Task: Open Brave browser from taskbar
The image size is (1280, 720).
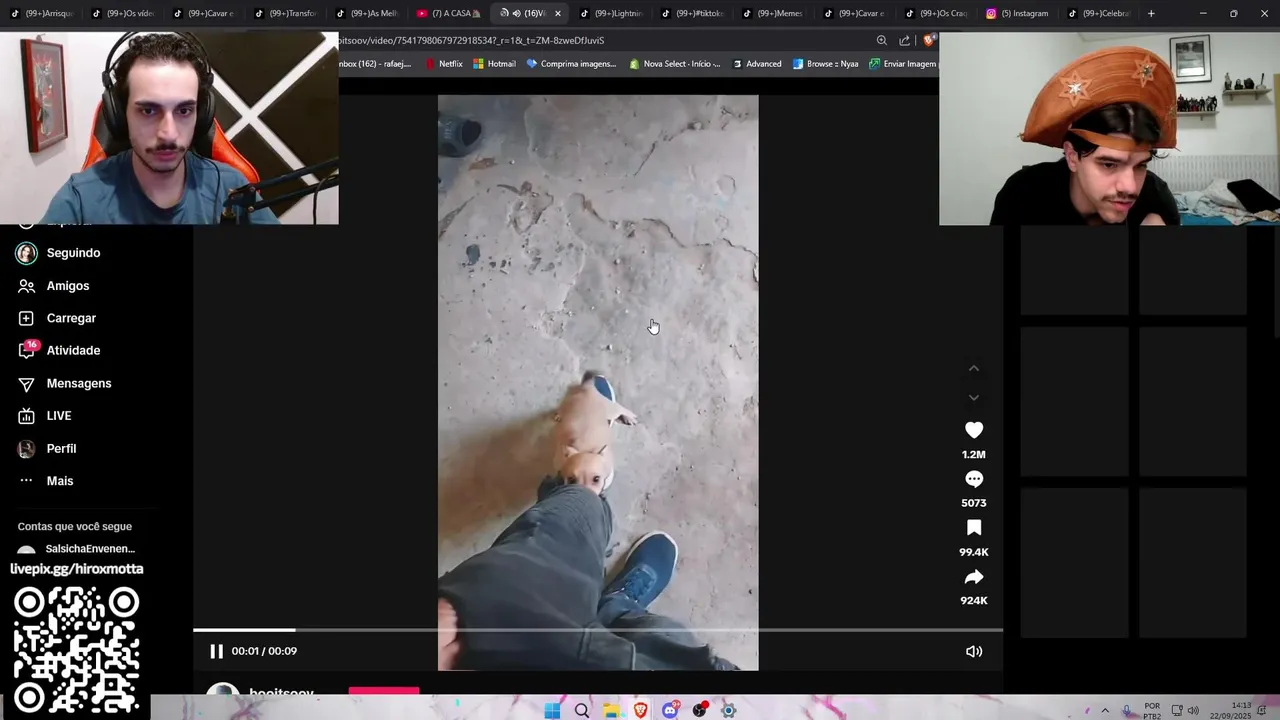Action: coord(640,711)
